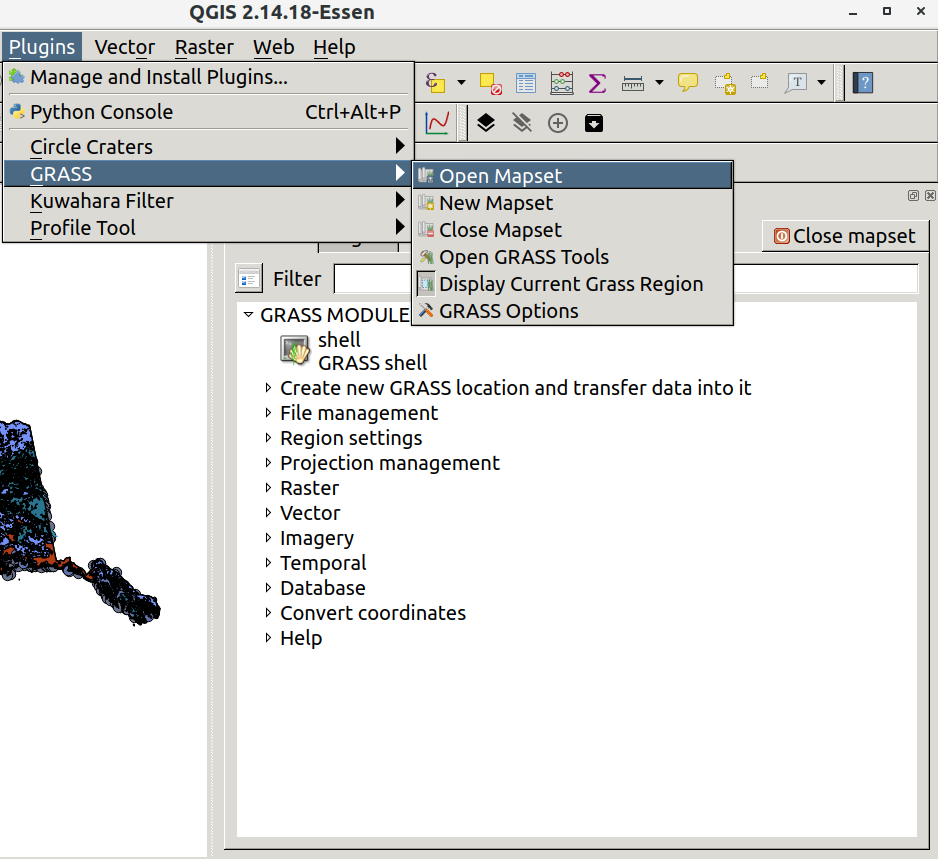
Task: Expand the Help group in GRASS modules
Action: tap(268, 638)
